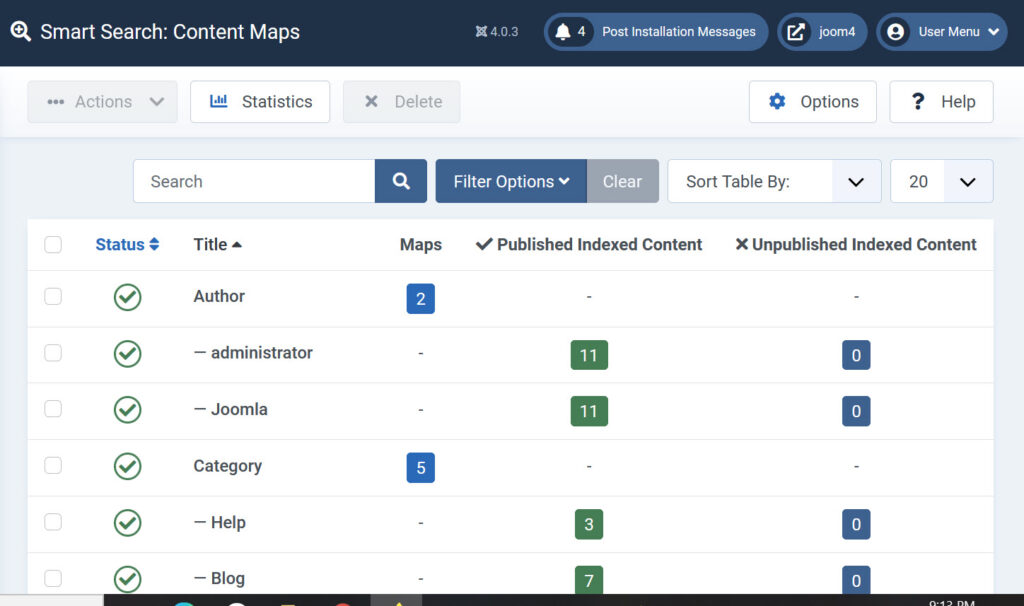This screenshot has height=606, width=1024.
Task: Expand the Actions dropdown
Action: tap(102, 102)
